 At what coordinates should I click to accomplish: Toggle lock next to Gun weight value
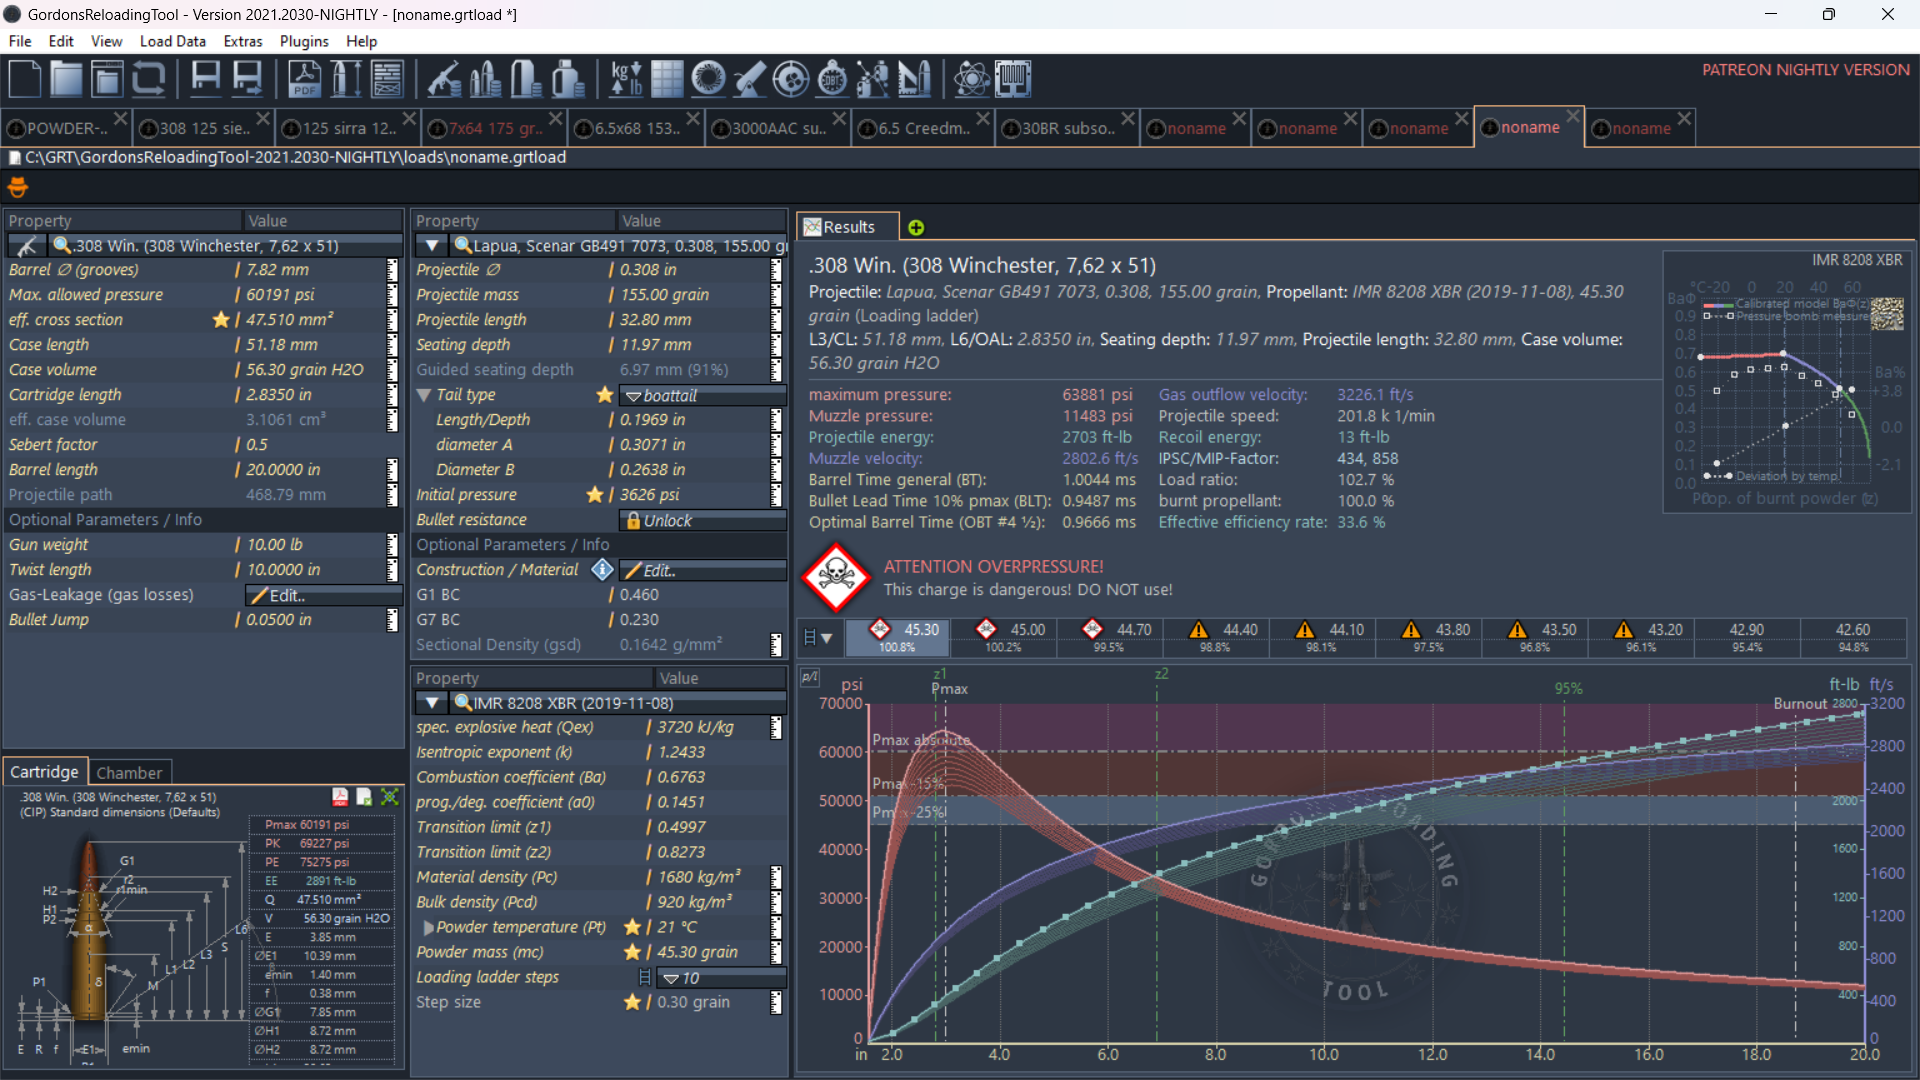[x=392, y=545]
